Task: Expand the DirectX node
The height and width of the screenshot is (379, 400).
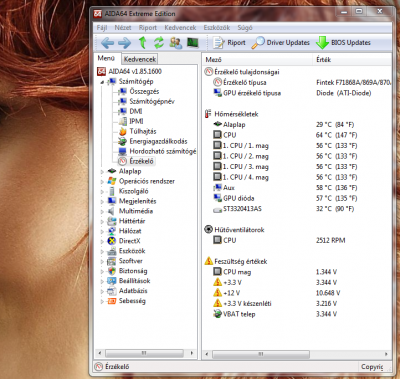Action: [102, 242]
